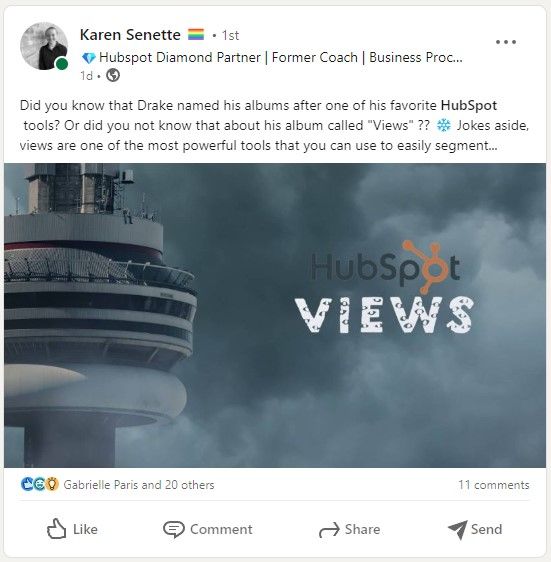Open the HubSpot Views post image
The width and height of the screenshot is (551, 562).
click(275, 315)
